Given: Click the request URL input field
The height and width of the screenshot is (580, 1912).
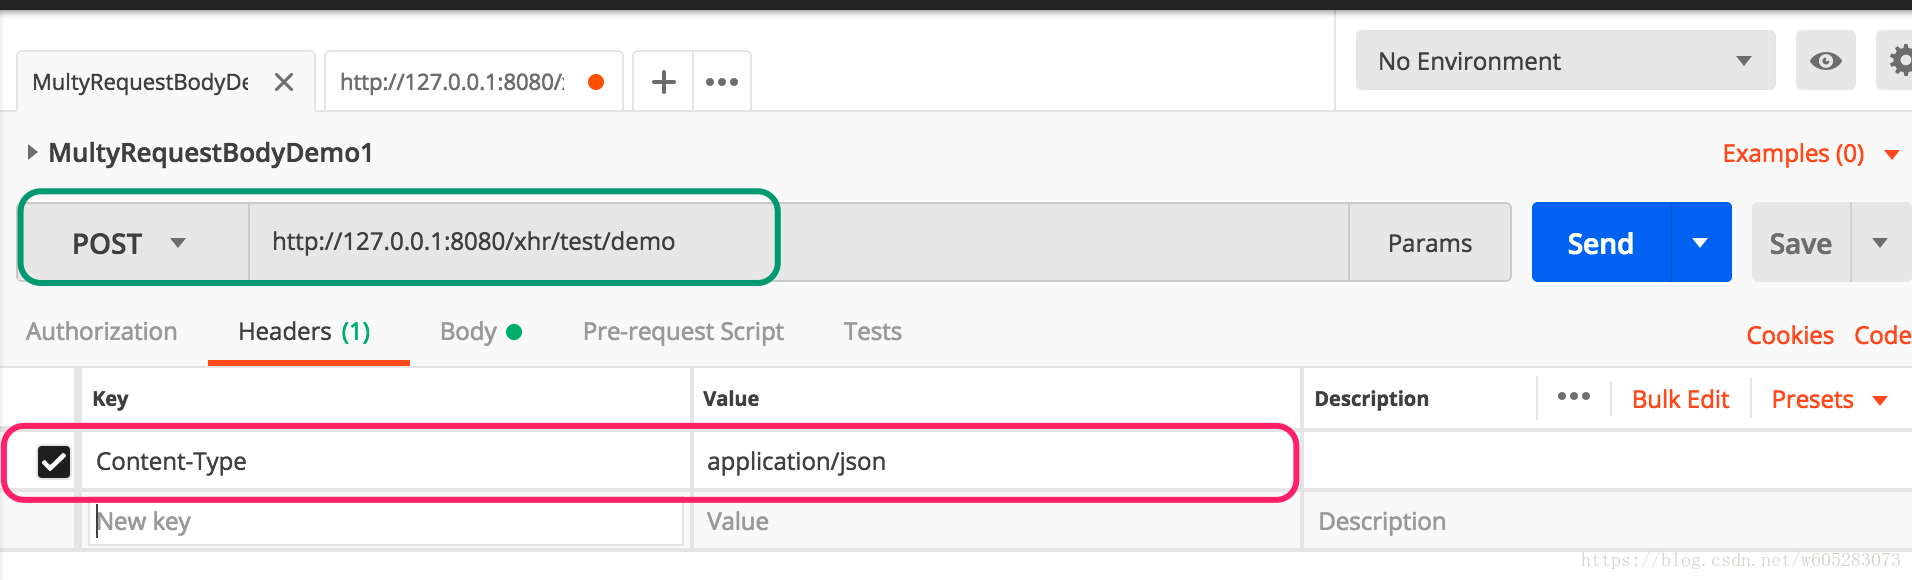Looking at the screenshot, I should click(798, 243).
